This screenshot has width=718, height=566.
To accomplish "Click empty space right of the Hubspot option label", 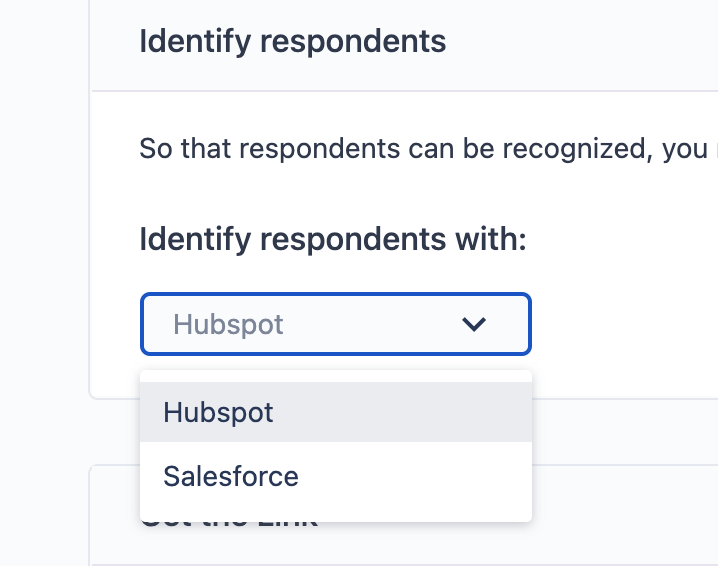I will pyautogui.click(x=420, y=412).
